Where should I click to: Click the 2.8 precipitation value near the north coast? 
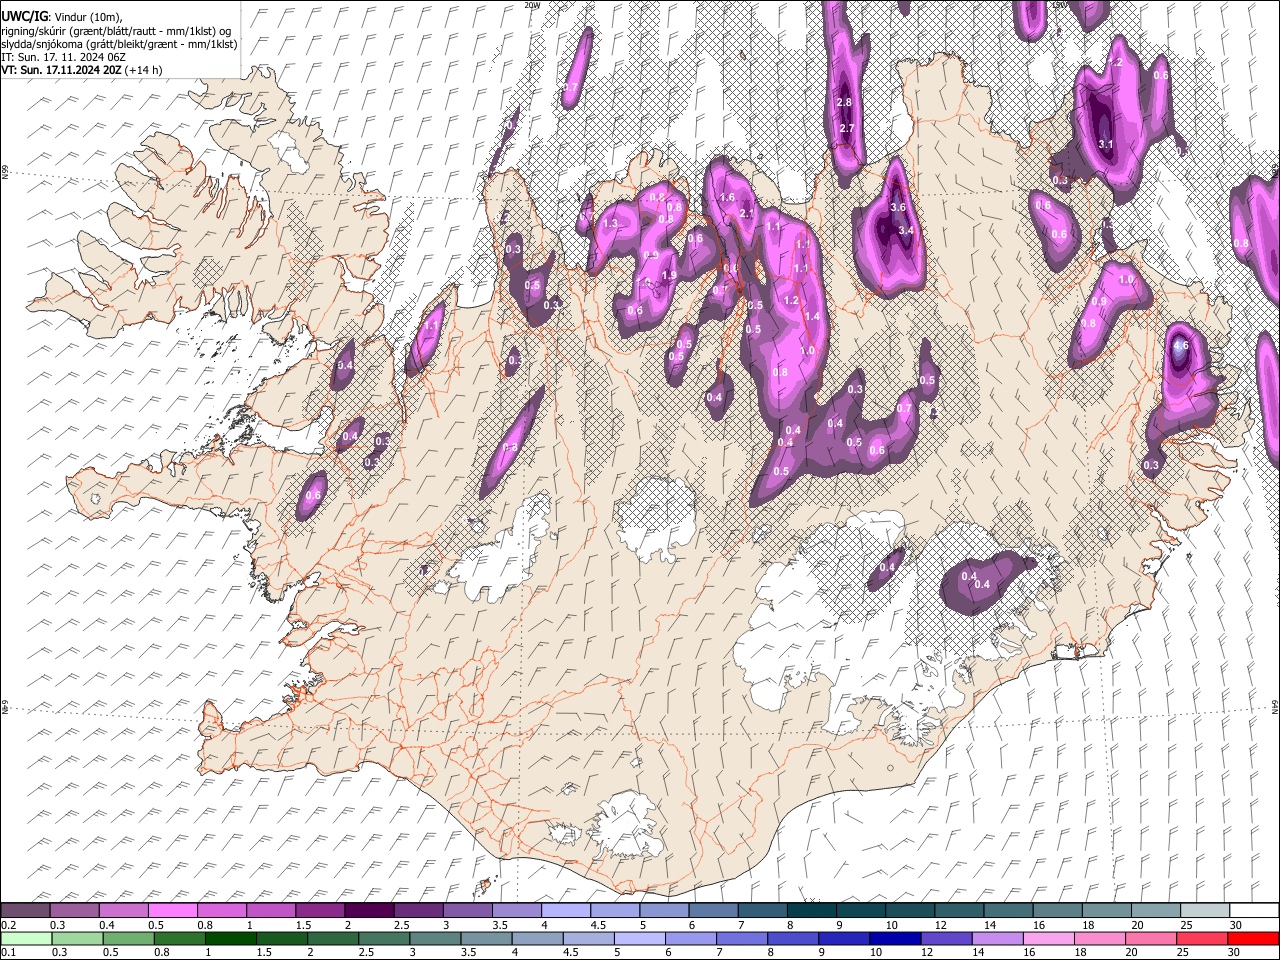843,103
